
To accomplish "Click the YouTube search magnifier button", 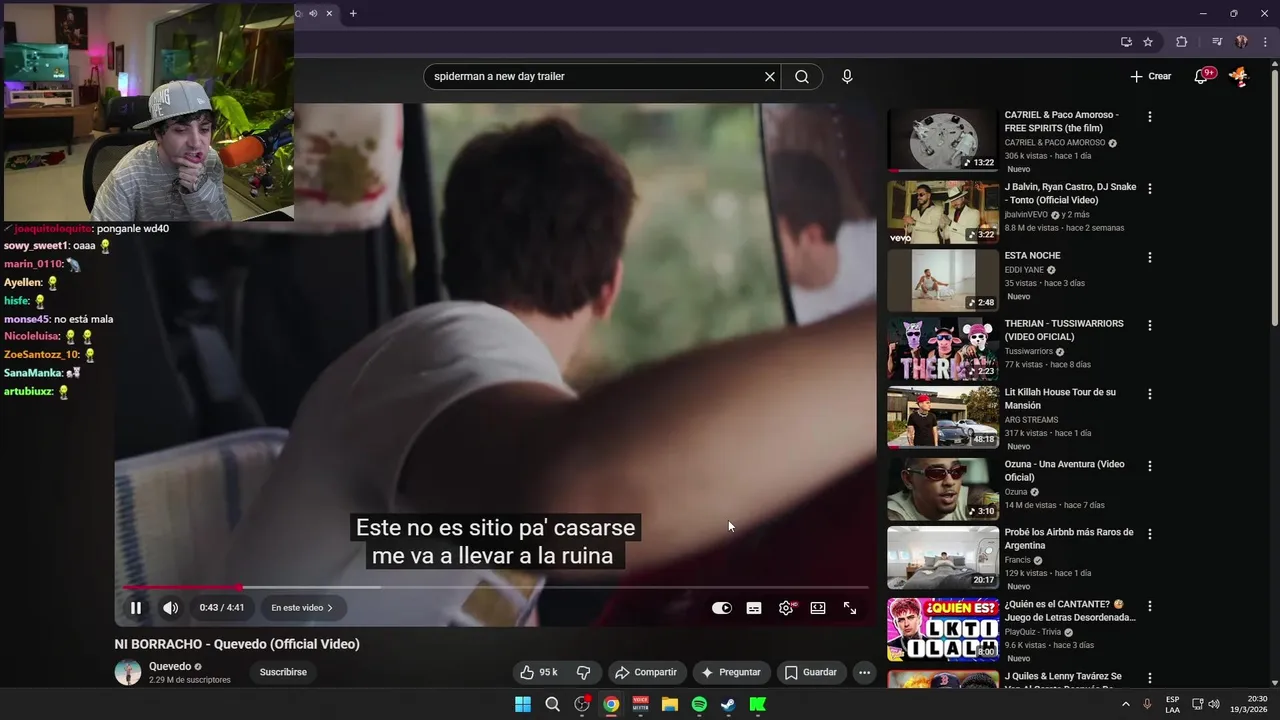I will point(802,76).
